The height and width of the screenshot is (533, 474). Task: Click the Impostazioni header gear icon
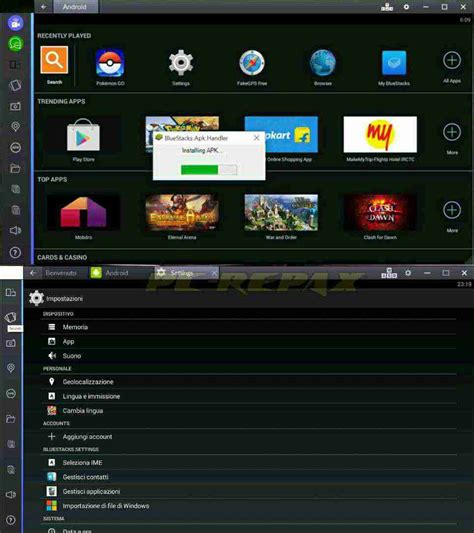click(36, 298)
